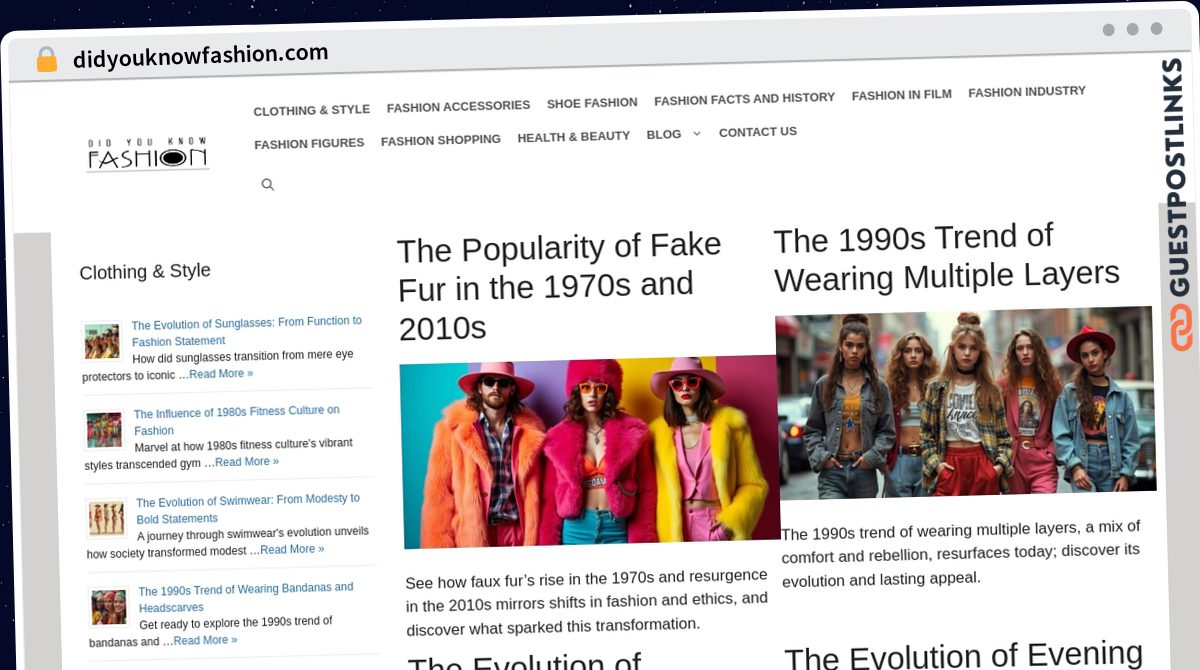Go to Fashion Shopping page
This screenshot has width=1200, height=670.
coord(440,140)
